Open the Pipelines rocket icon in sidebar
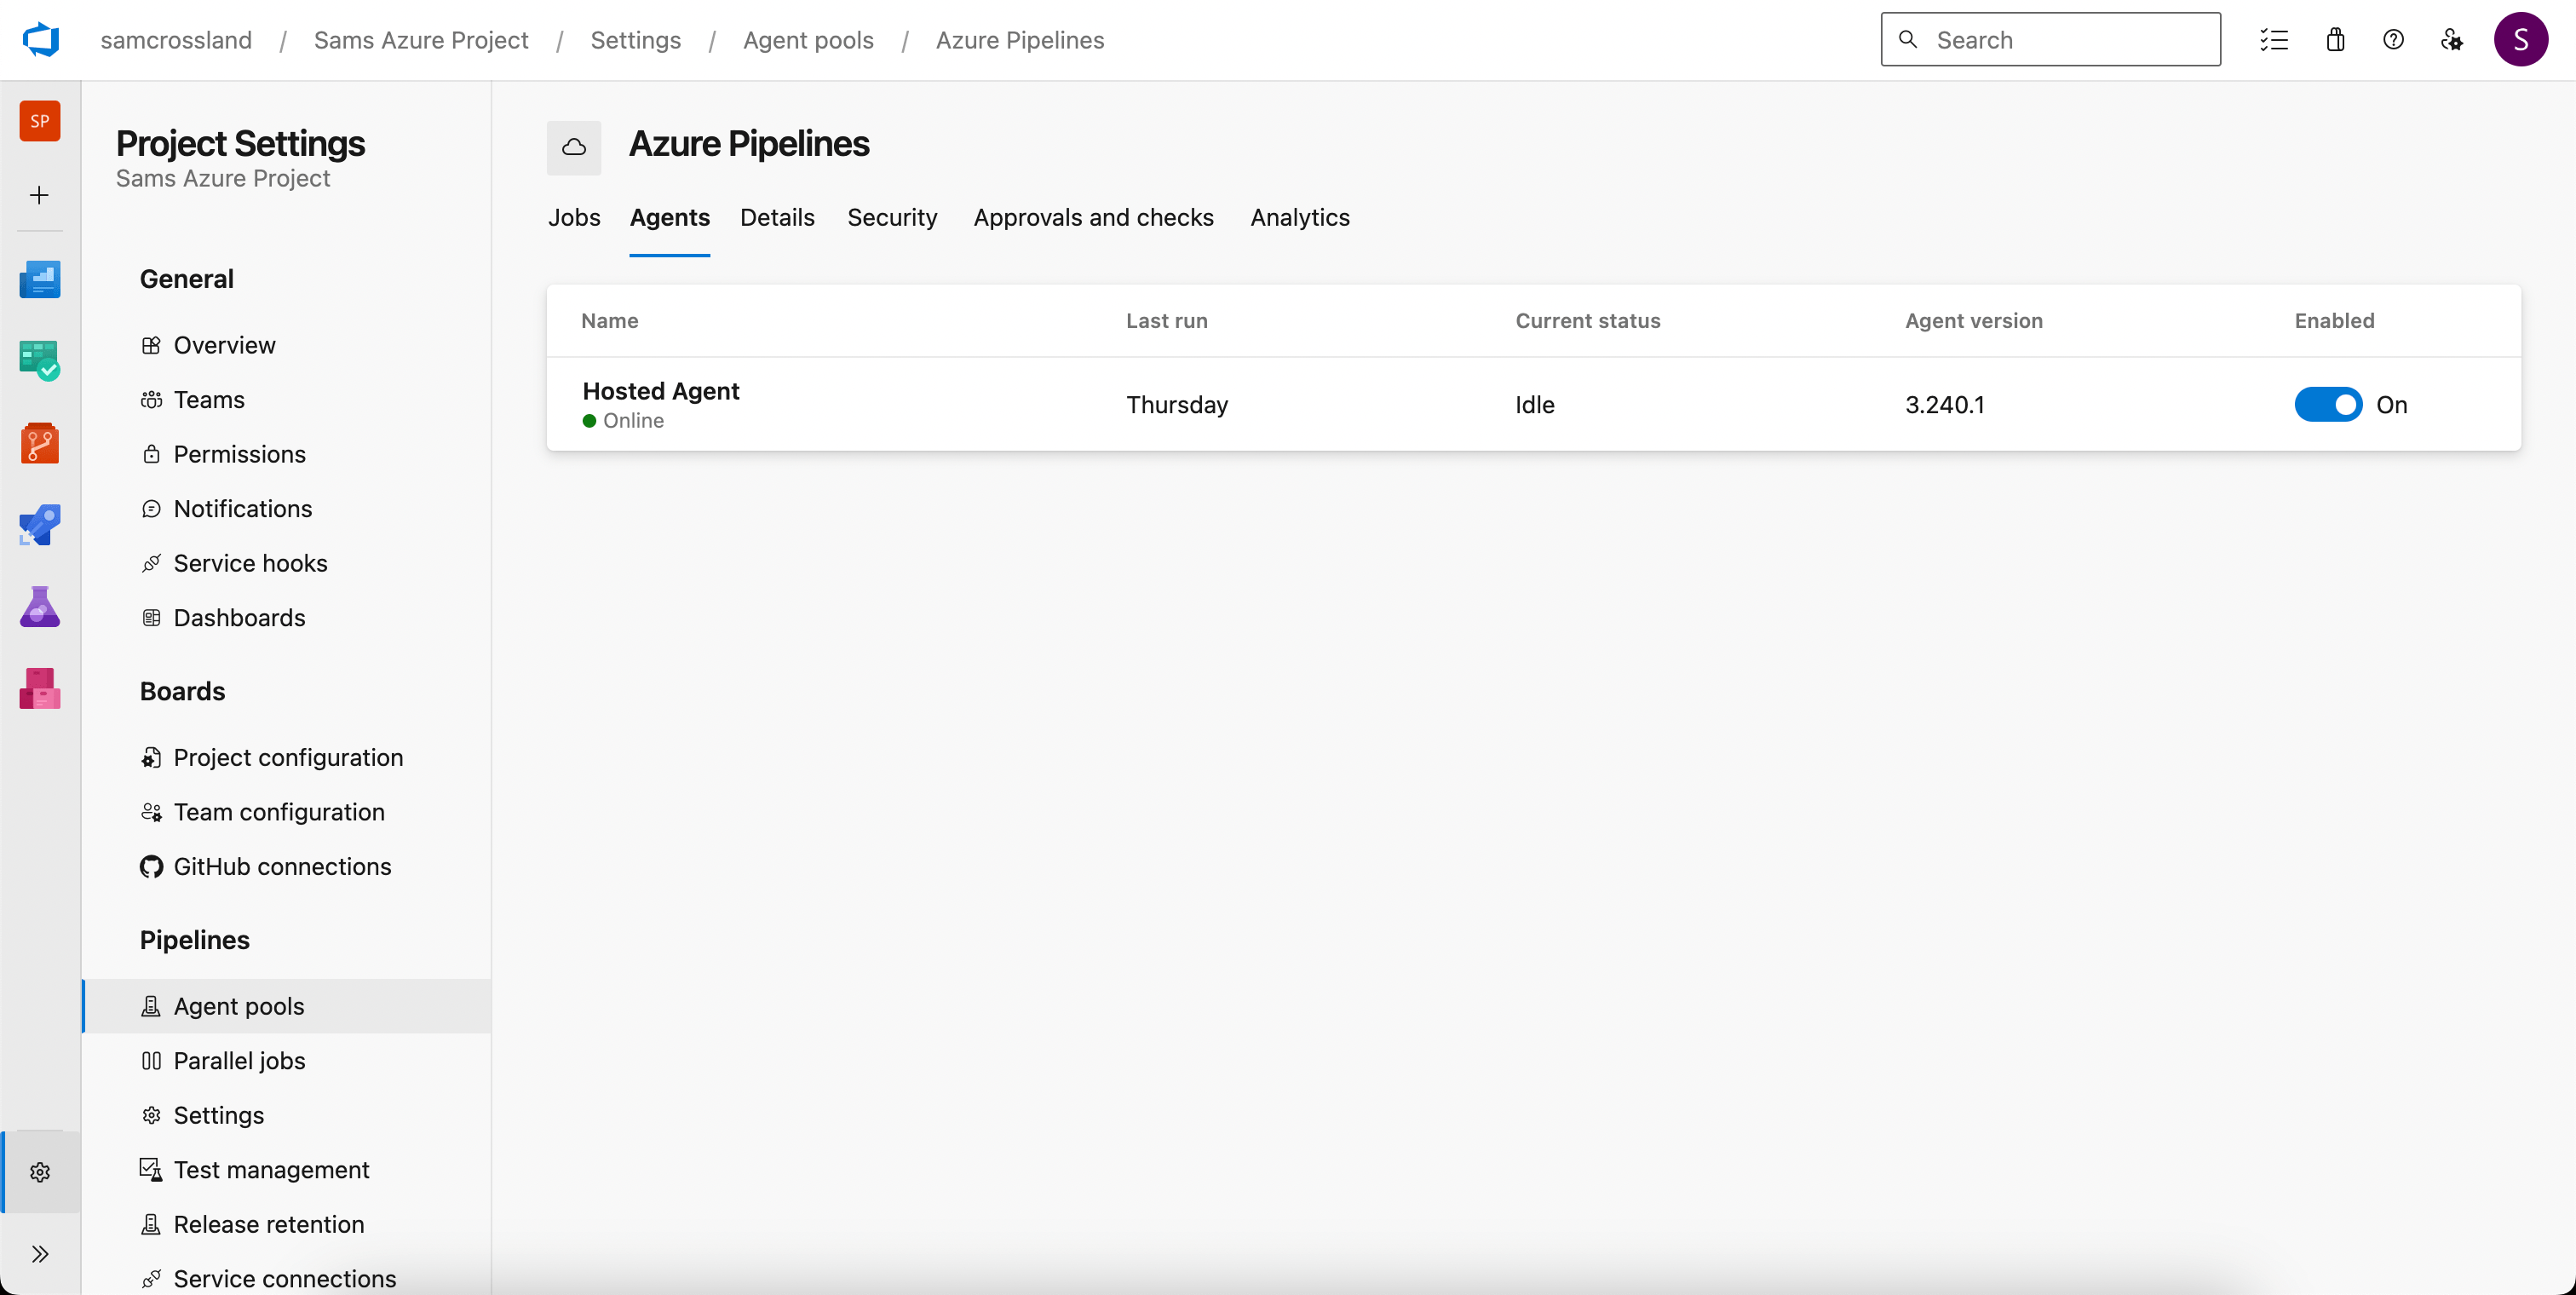Image resolution: width=2576 pixels, height=1295 pixels. click(x=40, y=525)
